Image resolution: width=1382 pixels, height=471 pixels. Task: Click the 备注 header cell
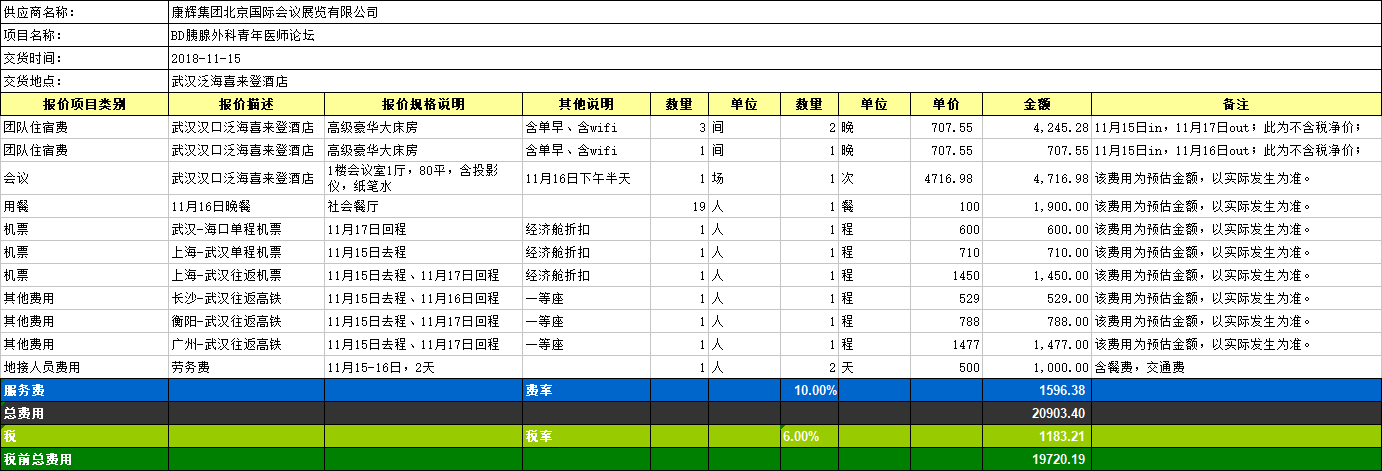1236,104
